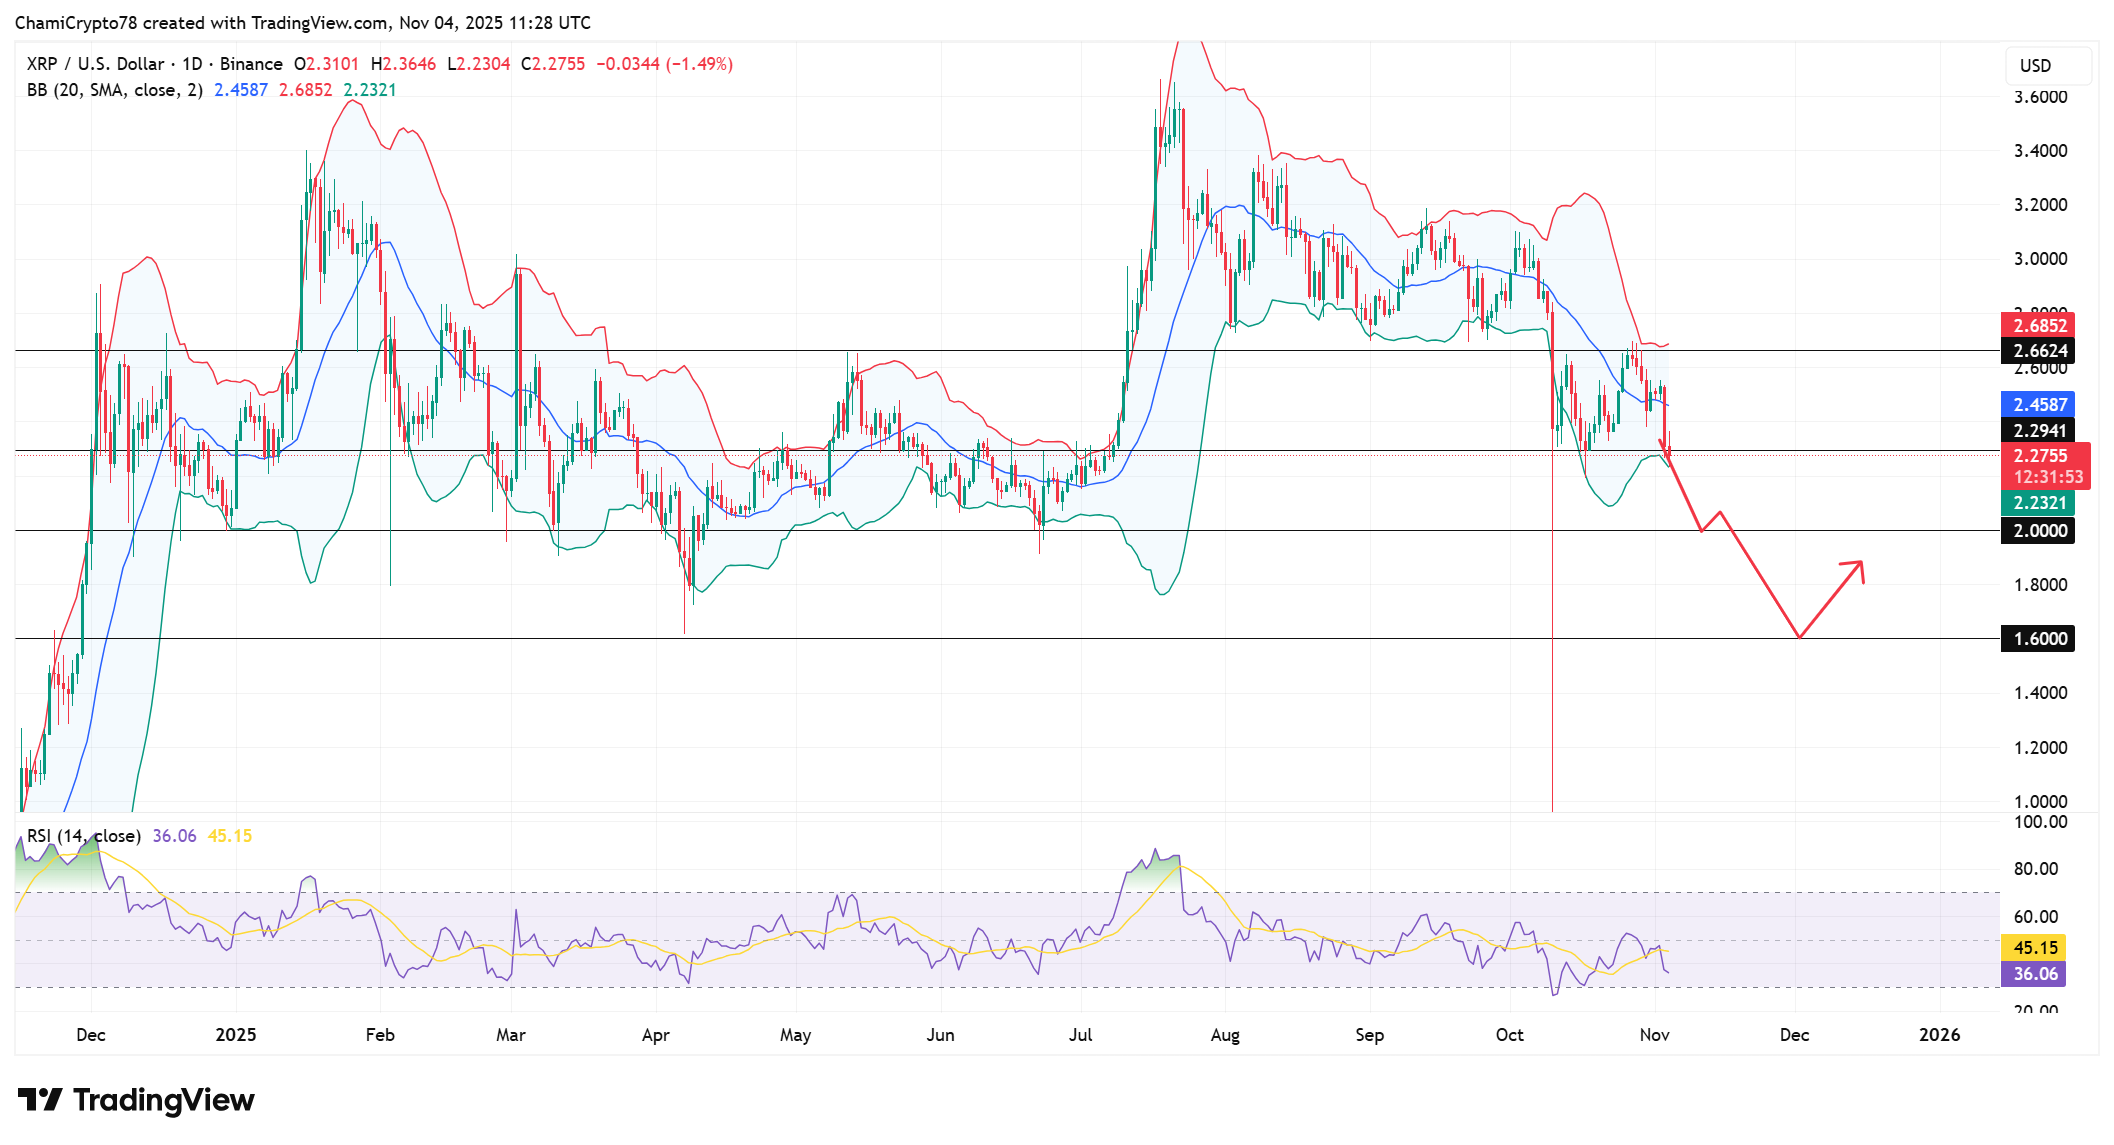
Task: Click the 2.6852 upper band price label
Action: [x=2040, y=325]
